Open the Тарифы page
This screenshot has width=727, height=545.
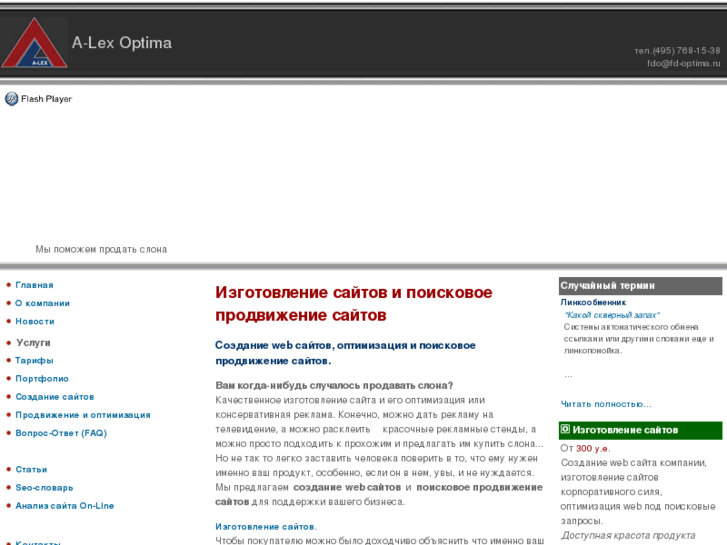pos(34,360)
